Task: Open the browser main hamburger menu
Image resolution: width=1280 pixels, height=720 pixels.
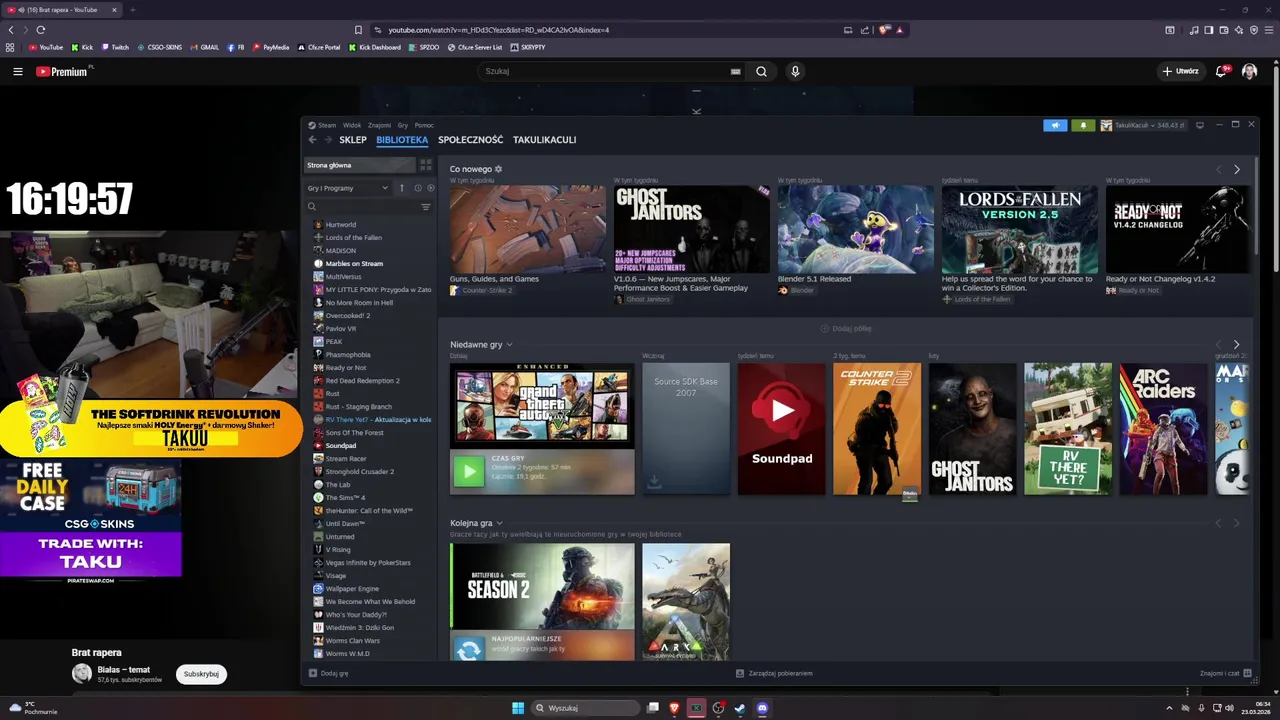Action: pos(1268,30)
